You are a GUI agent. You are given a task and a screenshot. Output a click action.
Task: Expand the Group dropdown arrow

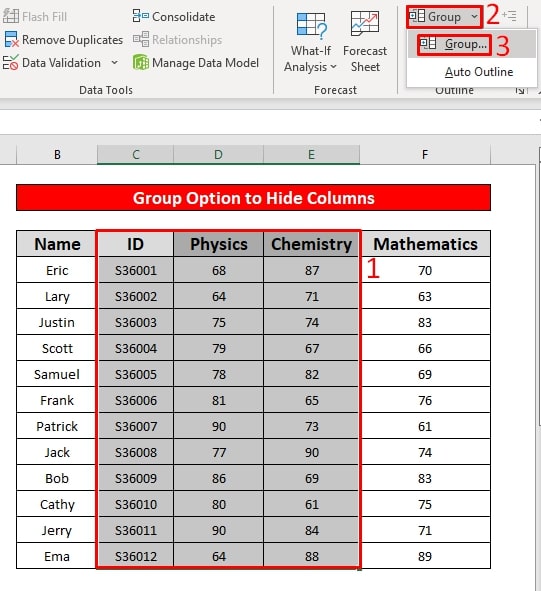[x=474, y=17]
